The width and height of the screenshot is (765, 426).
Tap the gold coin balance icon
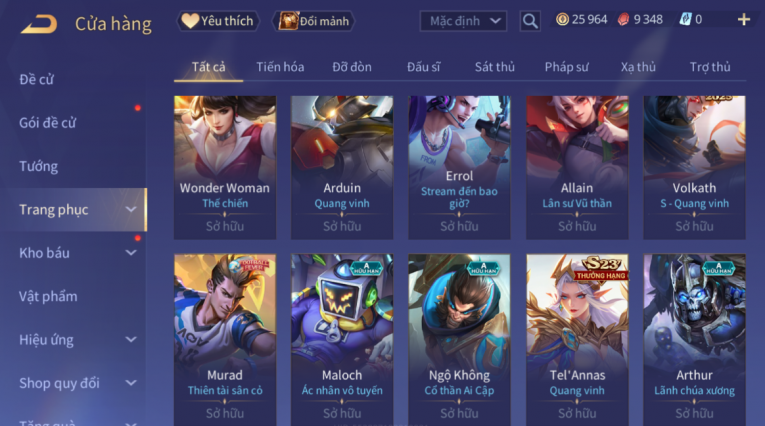click(x=562, y=20)
